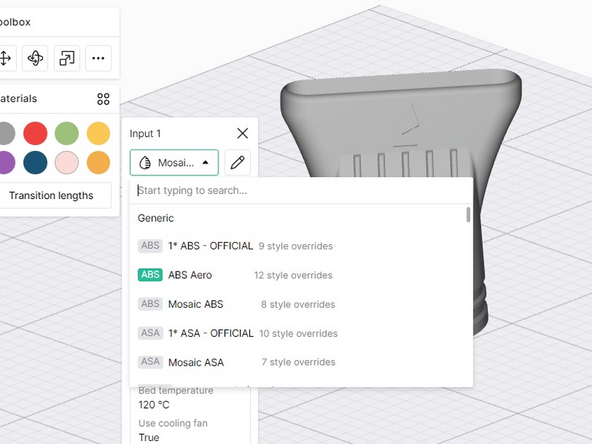
Task: Click the material list scrollbar thumb
Action: [x=469, y=214]
